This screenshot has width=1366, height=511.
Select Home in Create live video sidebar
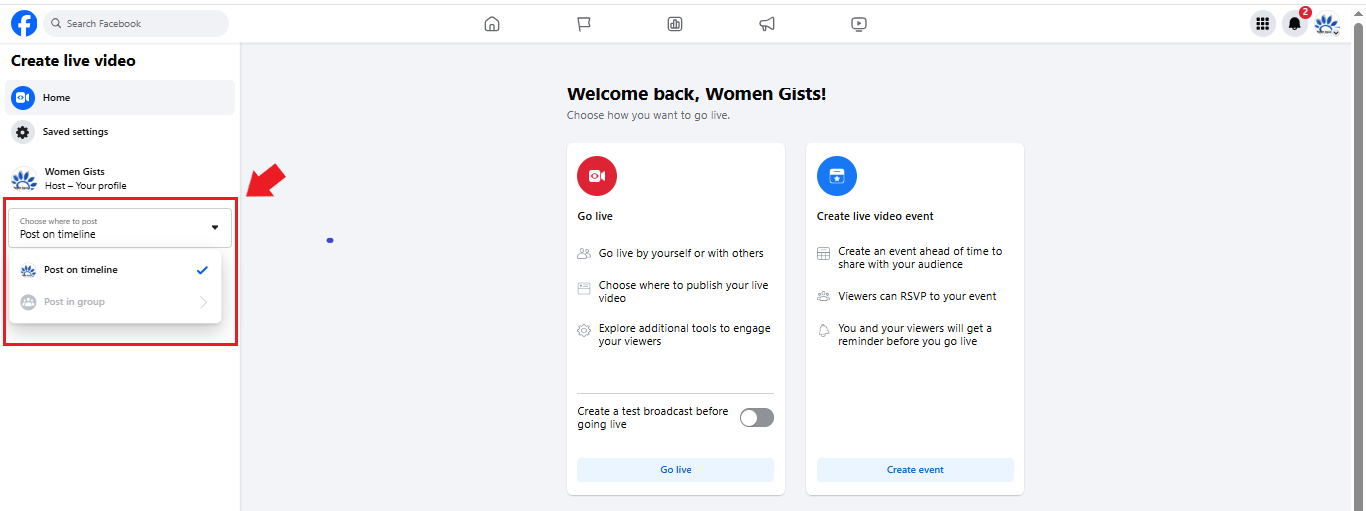pos(120,98)
